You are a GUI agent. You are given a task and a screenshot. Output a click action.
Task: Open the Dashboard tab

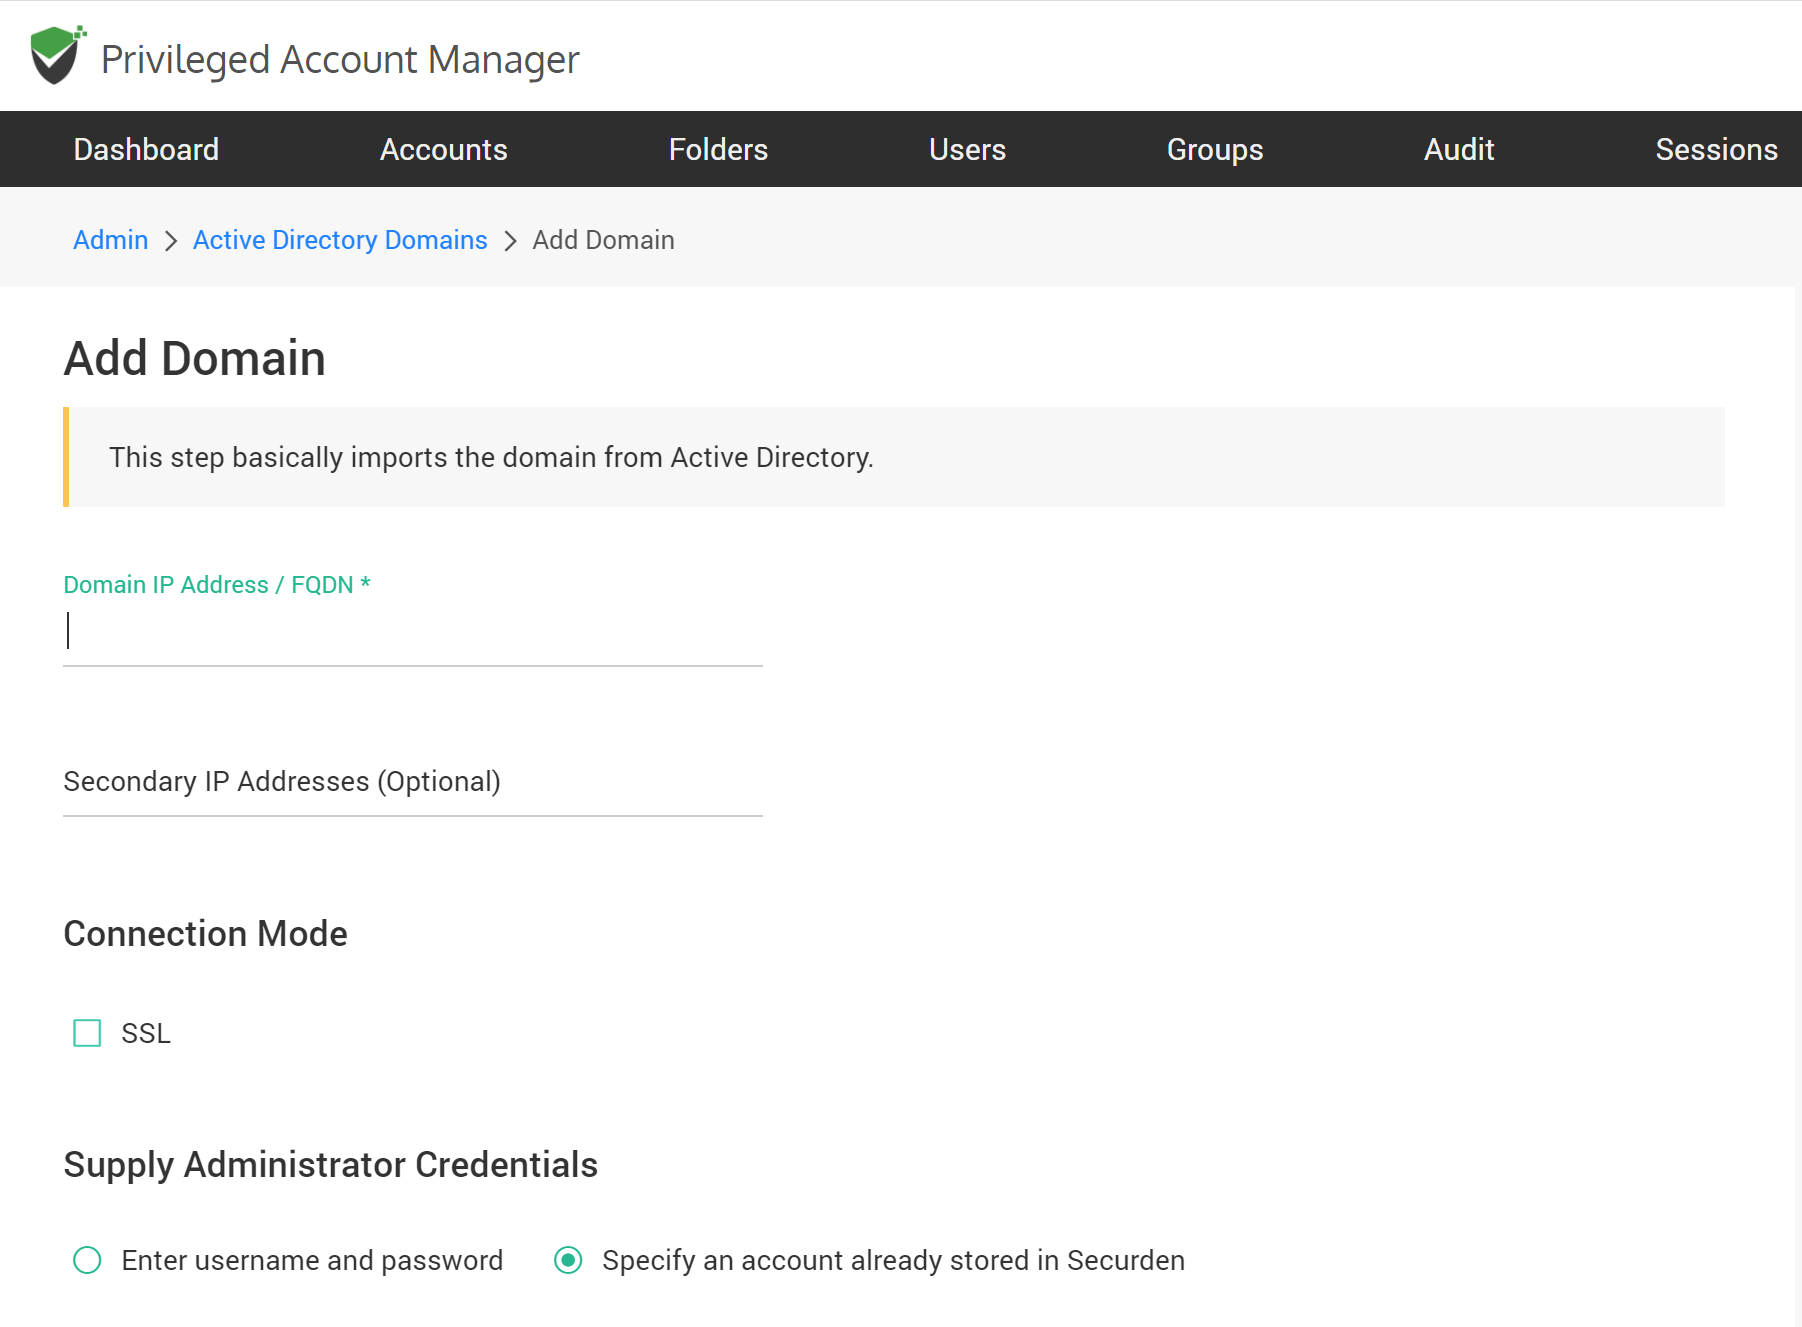[x=146, y=150]
